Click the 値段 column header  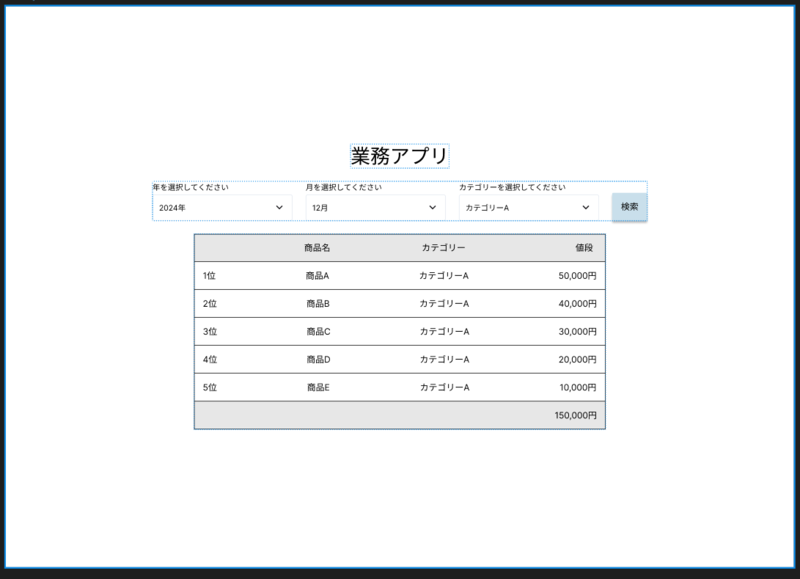pyautogui.click(x=584, y=248)
